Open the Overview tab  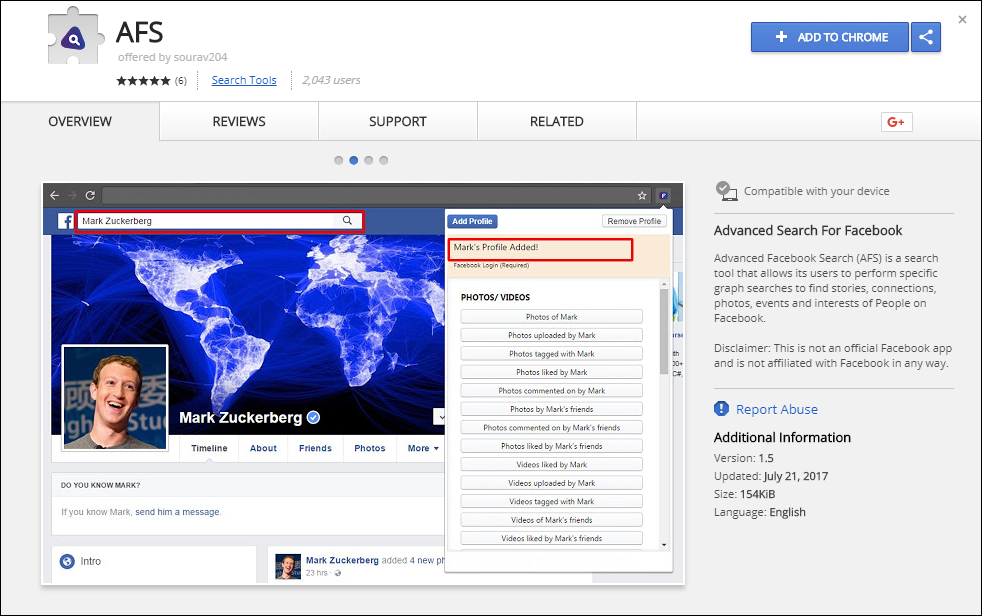(80, 121)
